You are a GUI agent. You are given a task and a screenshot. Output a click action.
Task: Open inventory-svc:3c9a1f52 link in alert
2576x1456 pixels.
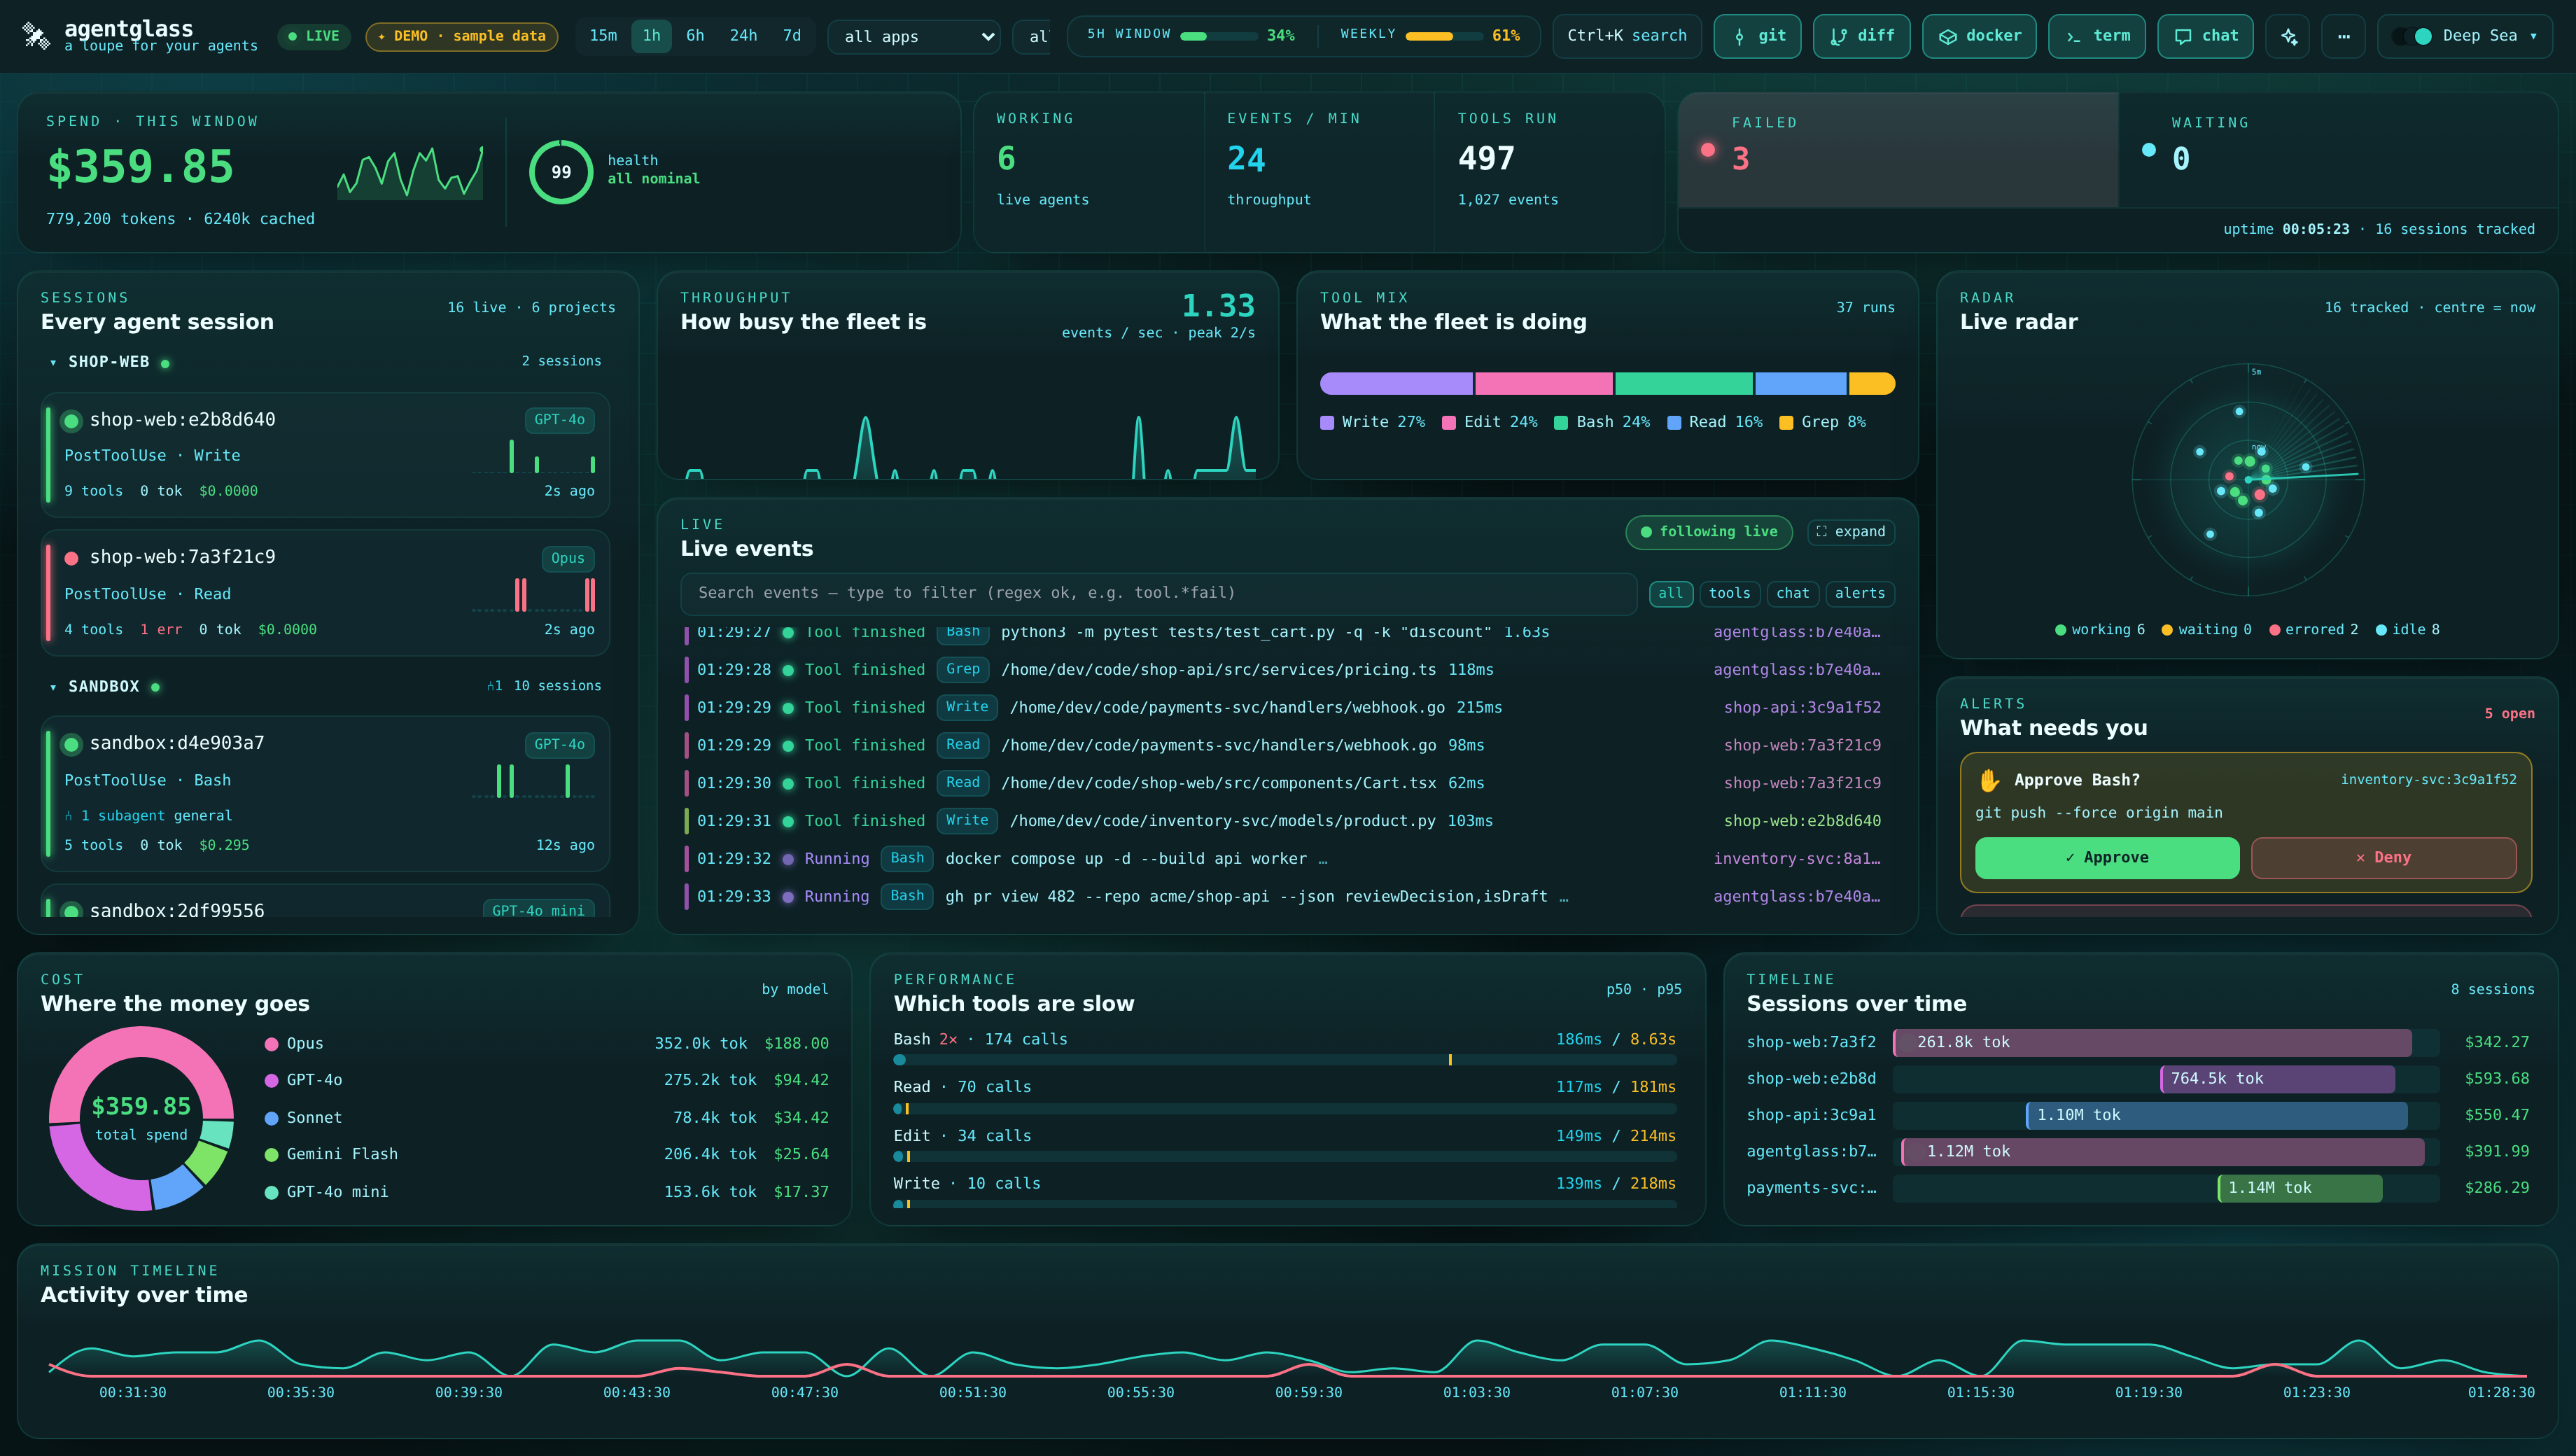(2428, 780)
